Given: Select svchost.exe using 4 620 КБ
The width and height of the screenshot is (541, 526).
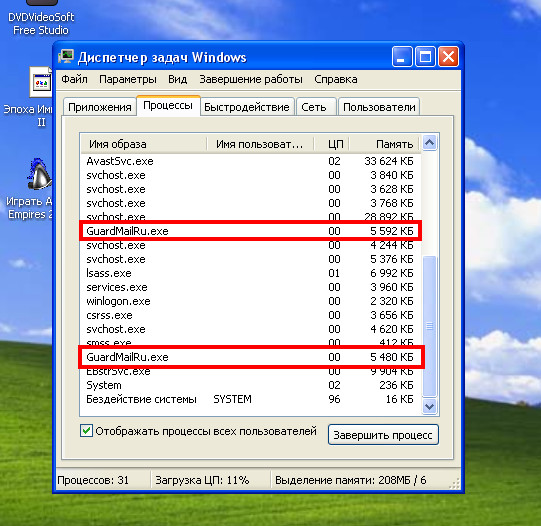Looking at the screenshot, I should (x=251, y=329).
